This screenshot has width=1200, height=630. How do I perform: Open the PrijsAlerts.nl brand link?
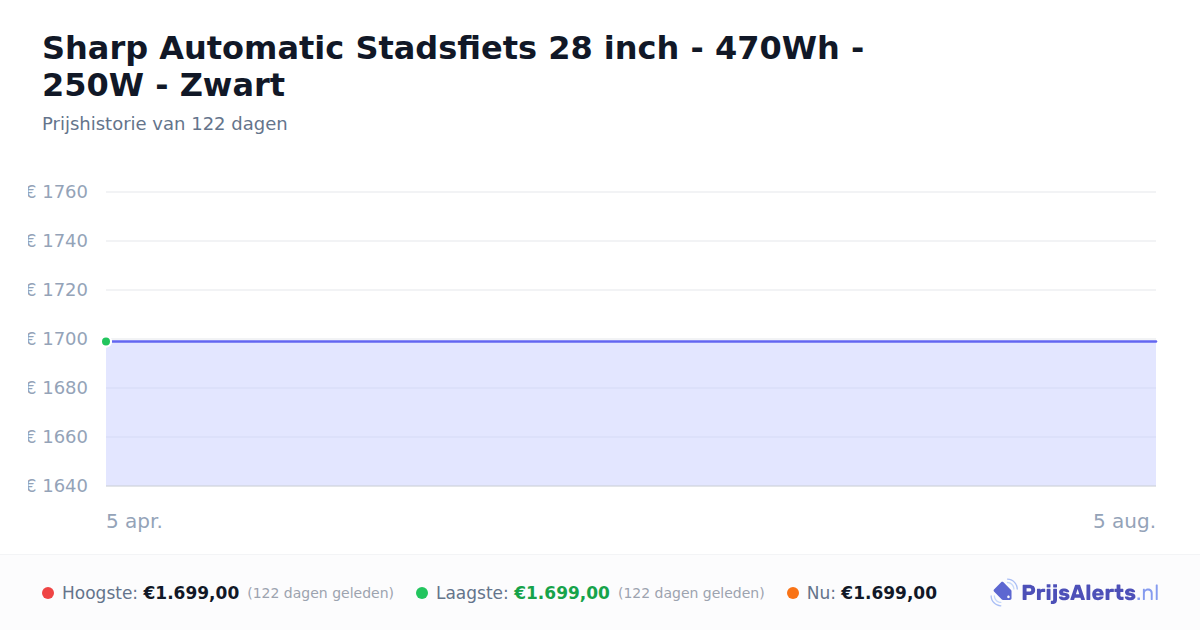[1074, 593]
